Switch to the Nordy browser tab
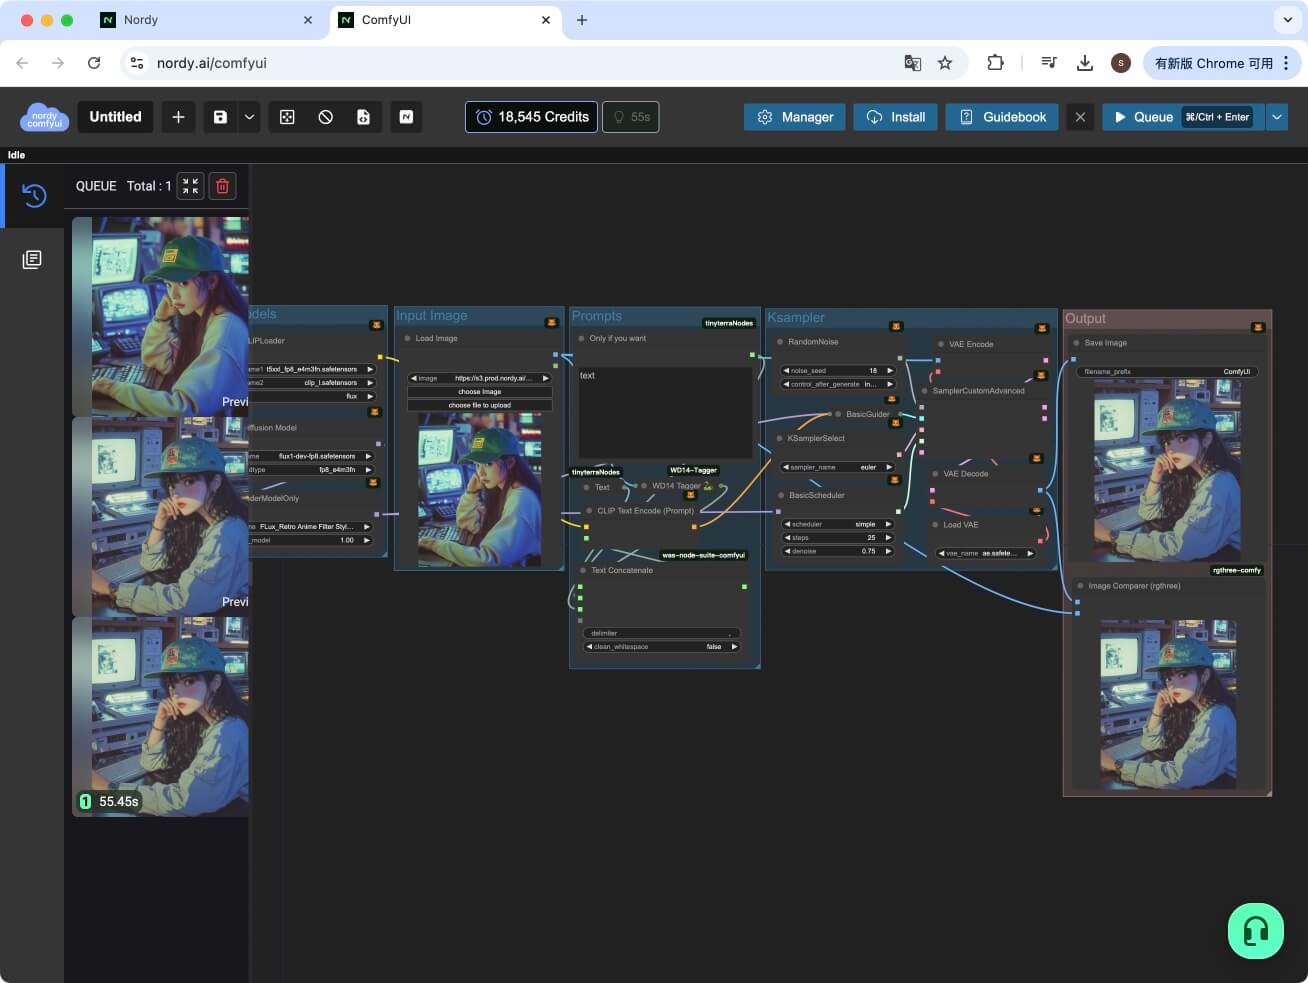The height and width of the screenshot is (983, 1308). (x=141, y=20)
